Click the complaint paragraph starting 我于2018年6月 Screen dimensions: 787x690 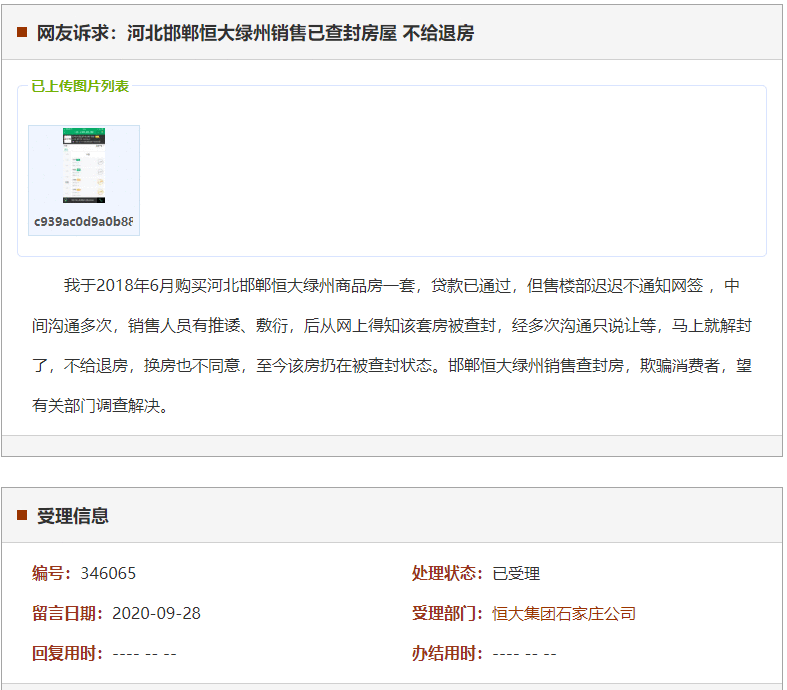tap(400, 286)
